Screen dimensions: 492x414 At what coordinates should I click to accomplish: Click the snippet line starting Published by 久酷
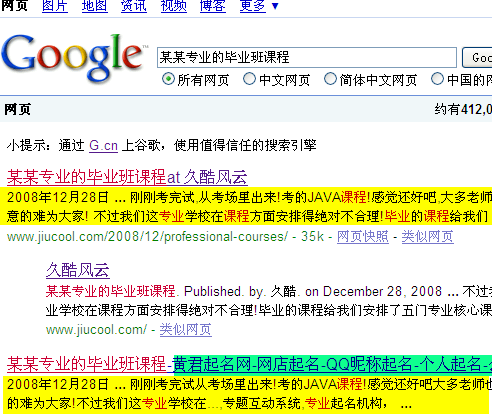click(269, 291)
